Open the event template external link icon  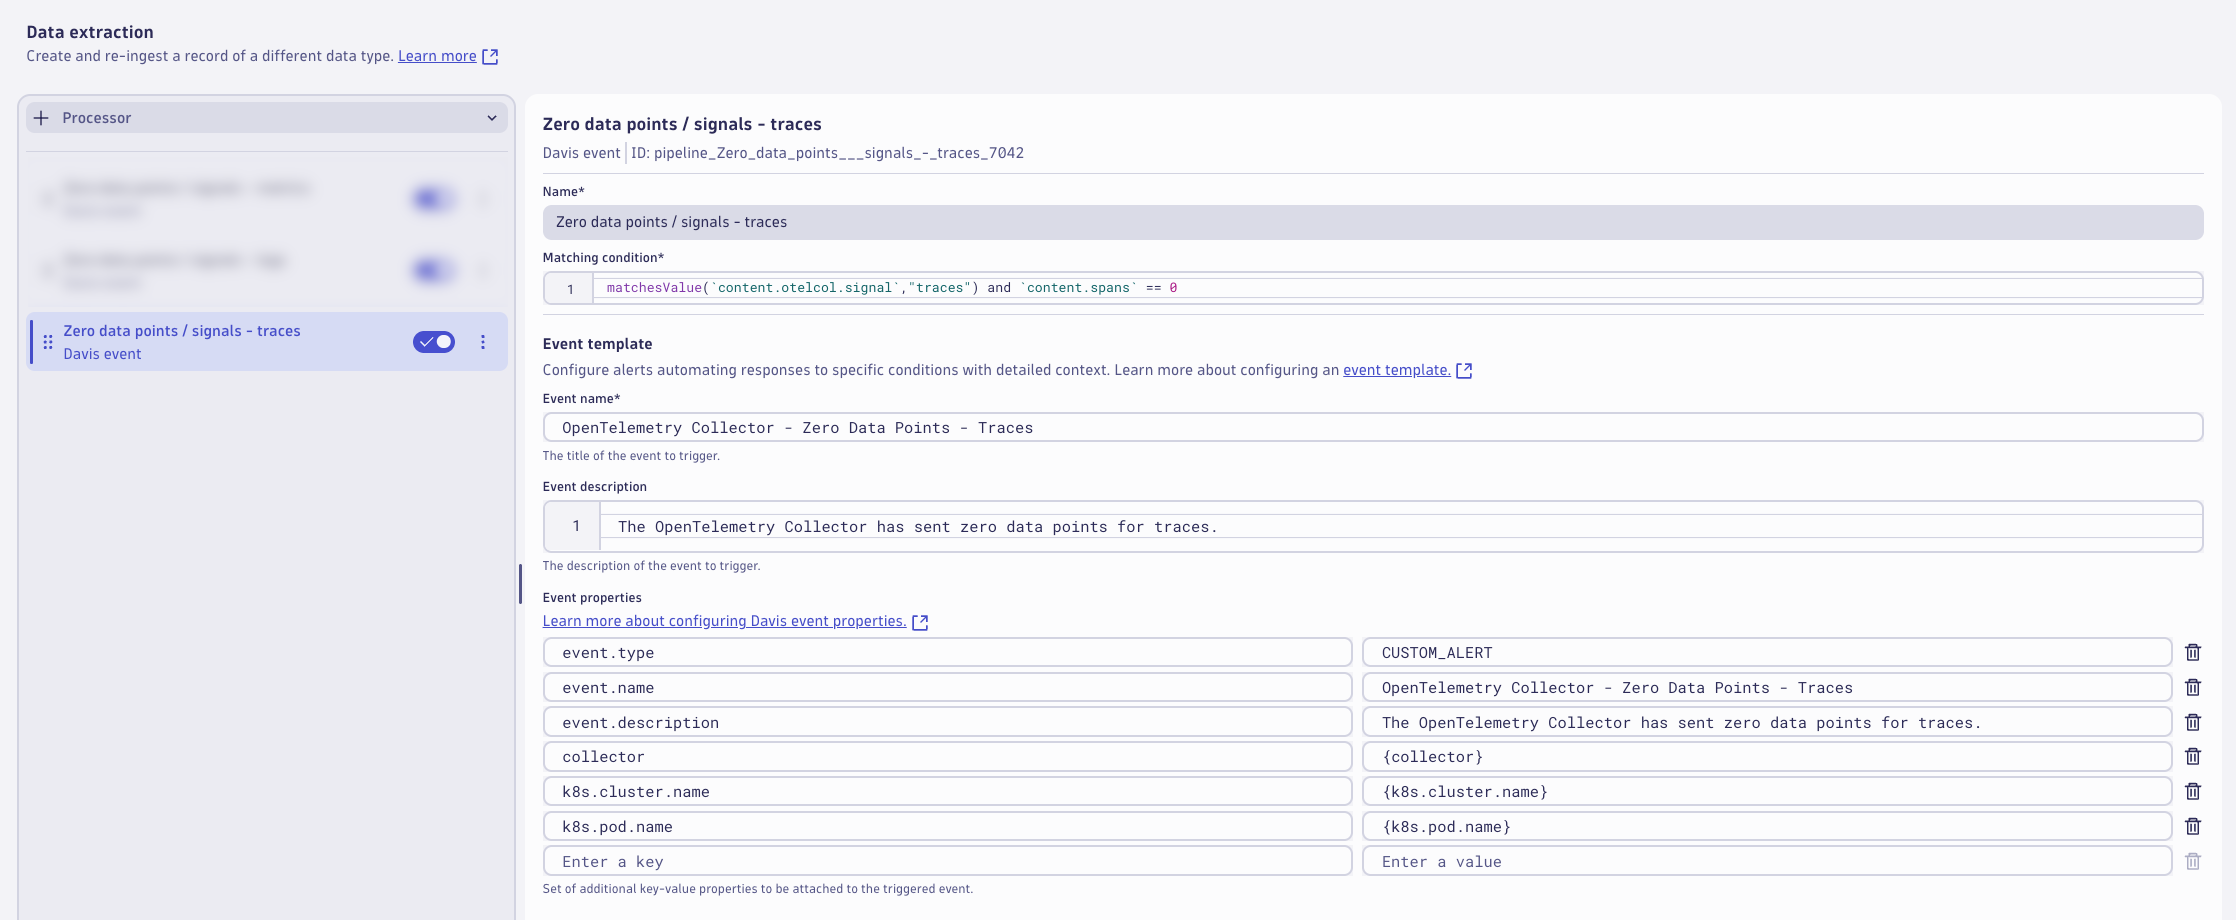click(x=1464, y=371)
